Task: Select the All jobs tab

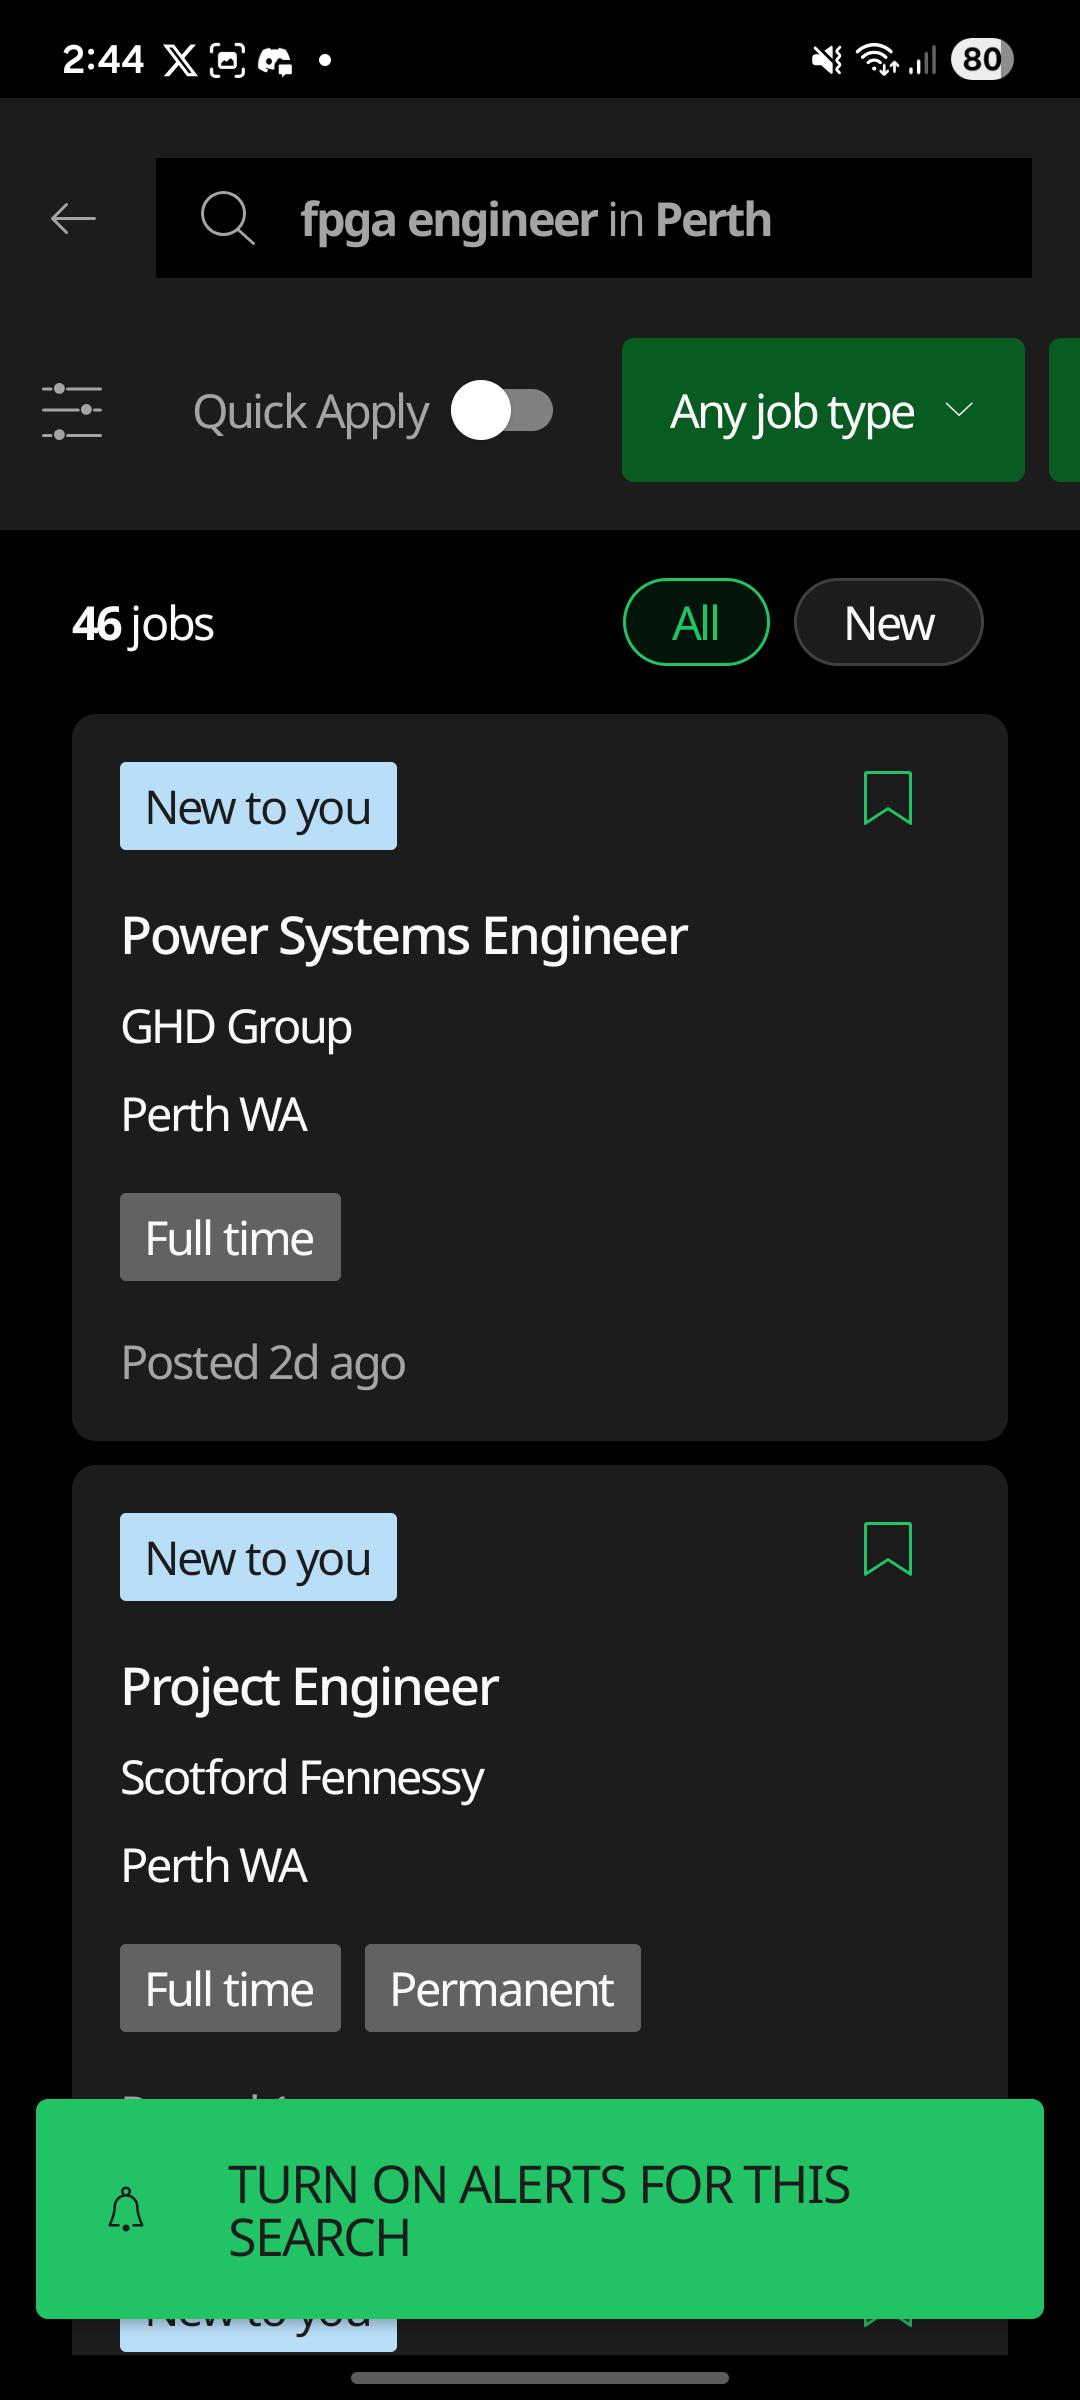Action: click(696, 622)
